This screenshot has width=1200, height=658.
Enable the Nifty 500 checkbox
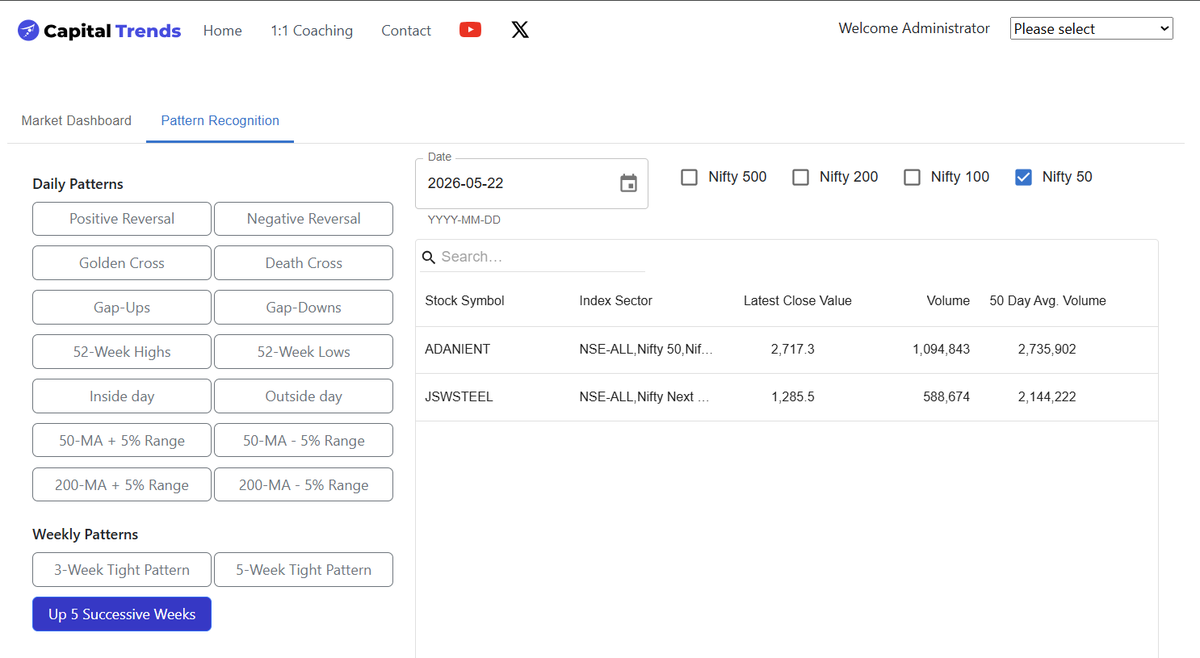[x=689, y=177]
